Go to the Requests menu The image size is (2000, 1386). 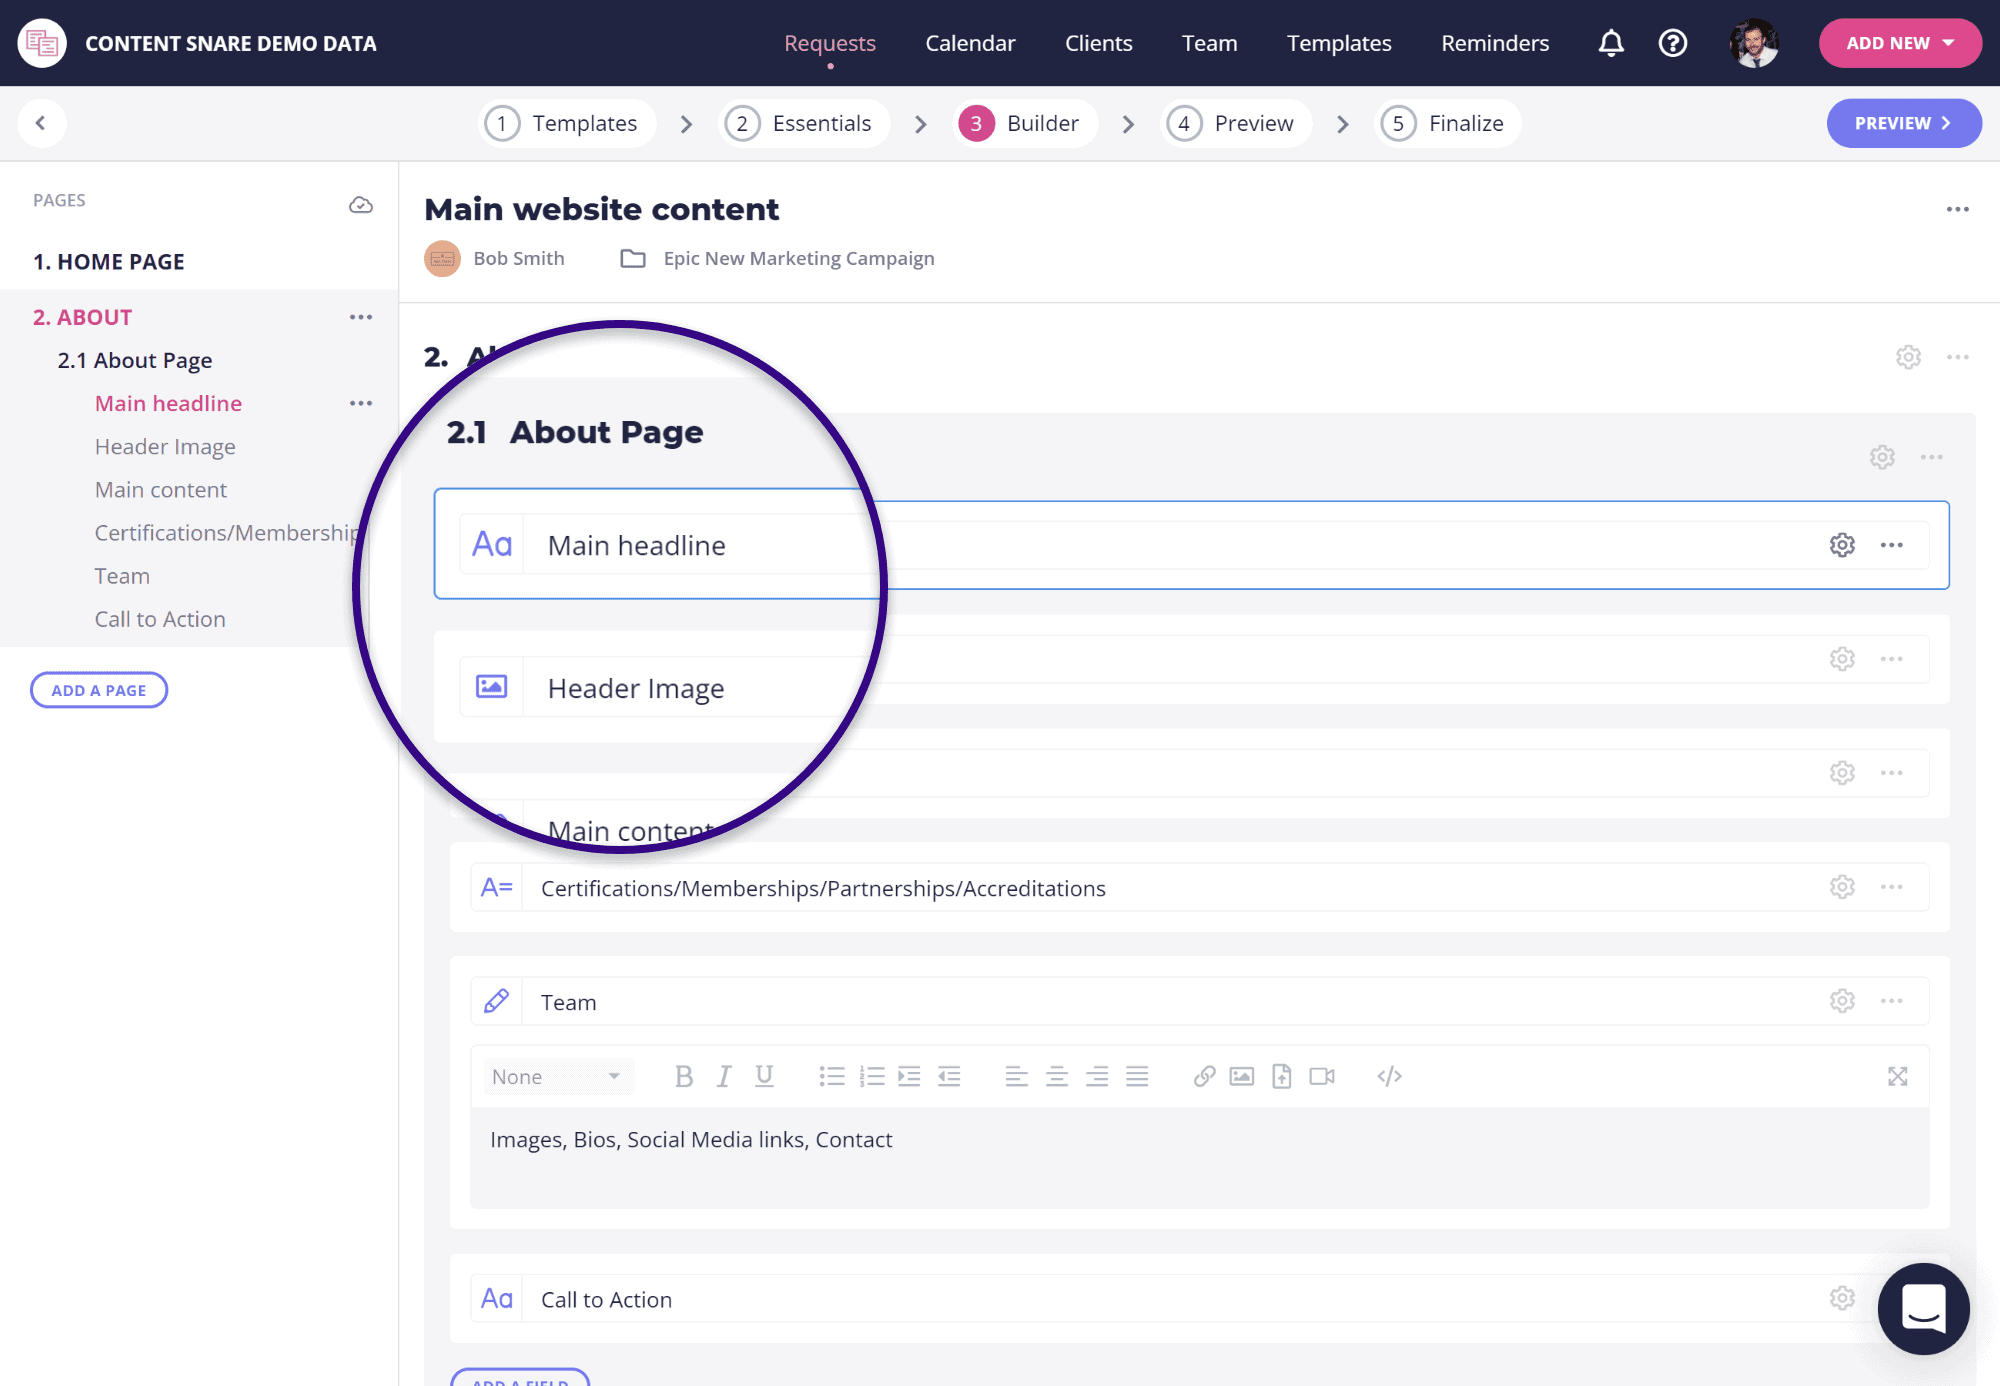[829, 43]
